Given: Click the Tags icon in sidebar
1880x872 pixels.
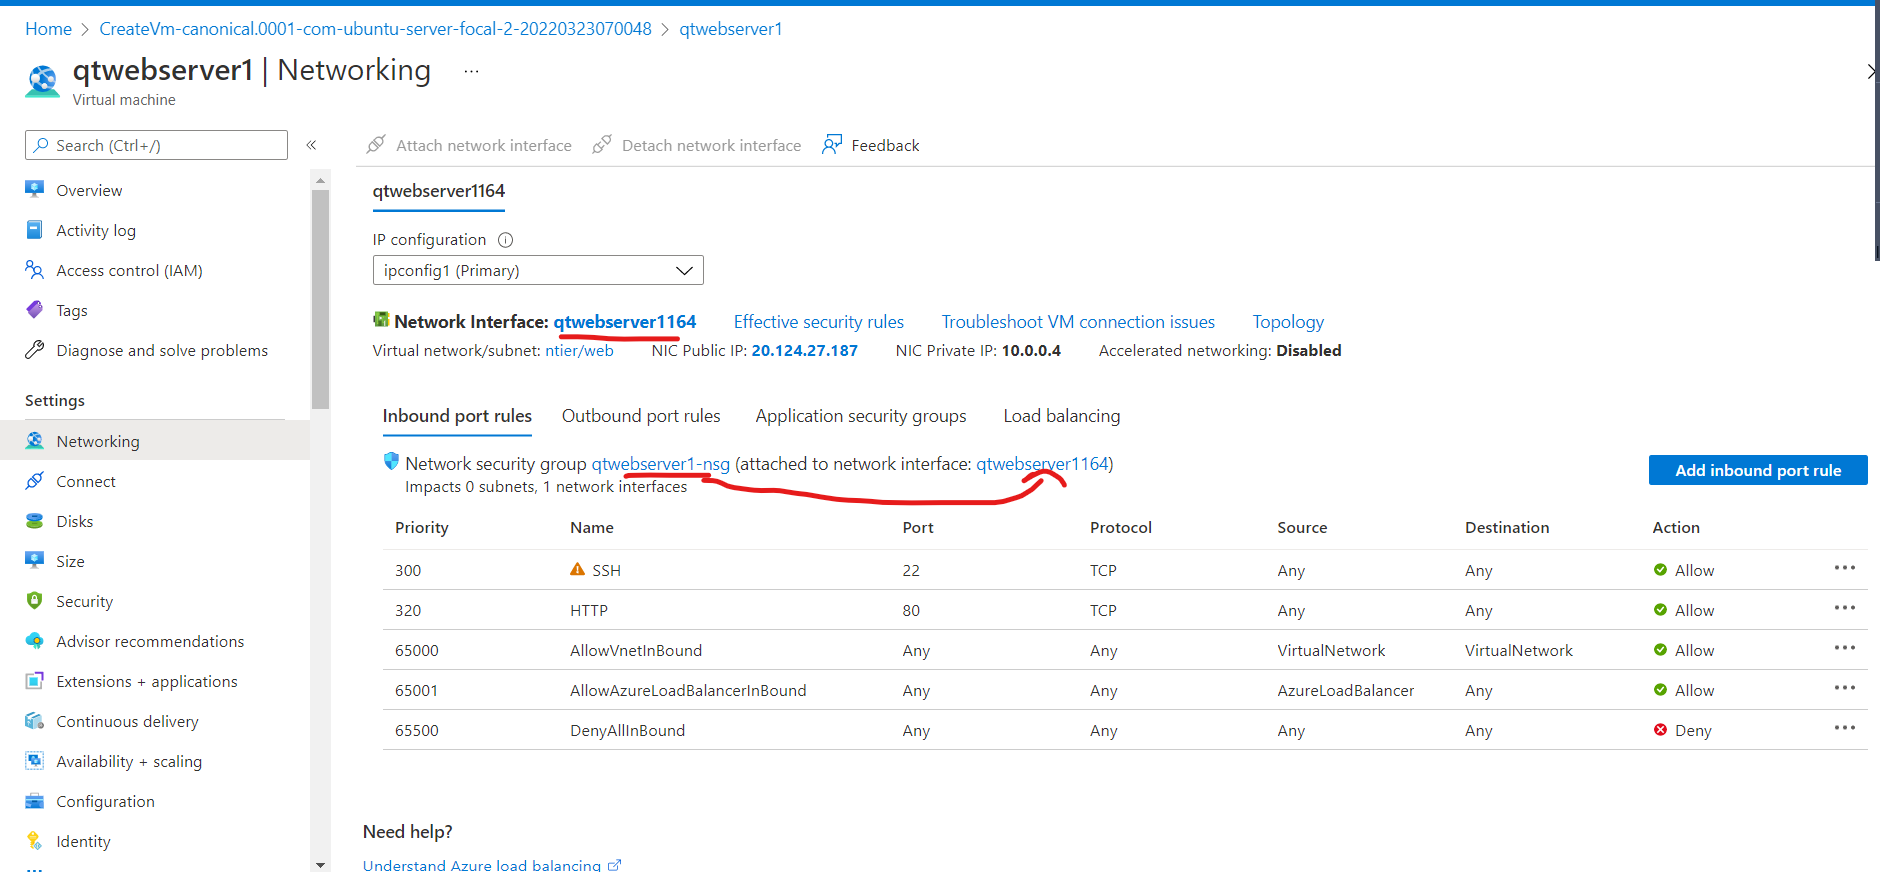Looking at the screenshot, I should (35, 310).
